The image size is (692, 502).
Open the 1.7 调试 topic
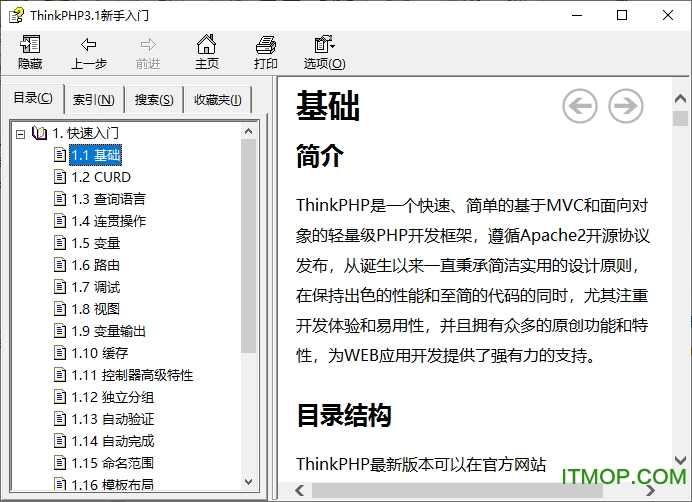(96, 287)
